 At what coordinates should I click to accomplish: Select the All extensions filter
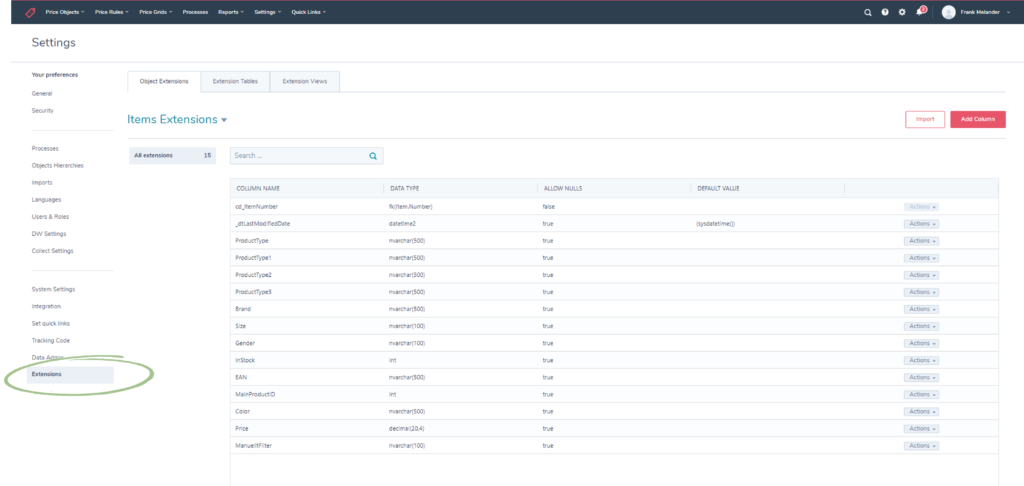[x=172, y=155]
